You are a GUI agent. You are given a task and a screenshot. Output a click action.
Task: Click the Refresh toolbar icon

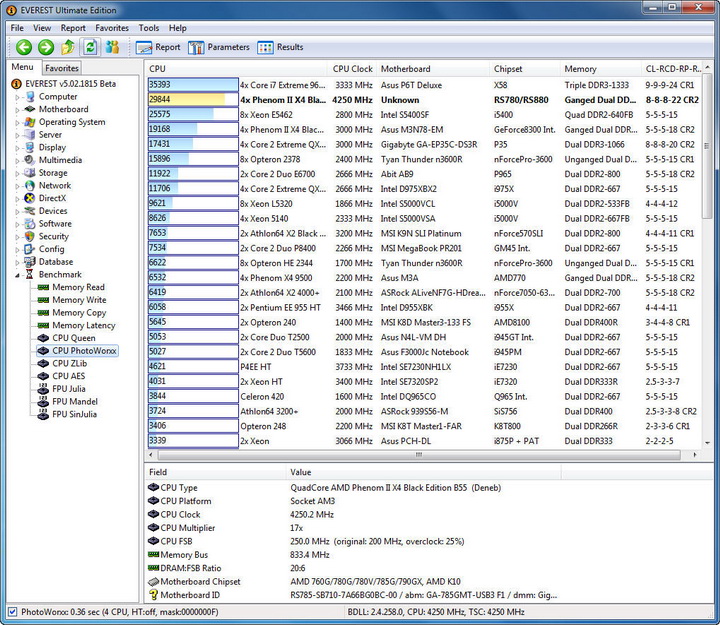(x=90, y=47)
